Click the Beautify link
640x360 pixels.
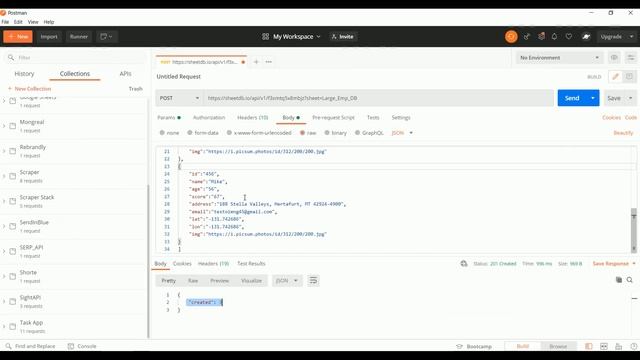(623, 133)
